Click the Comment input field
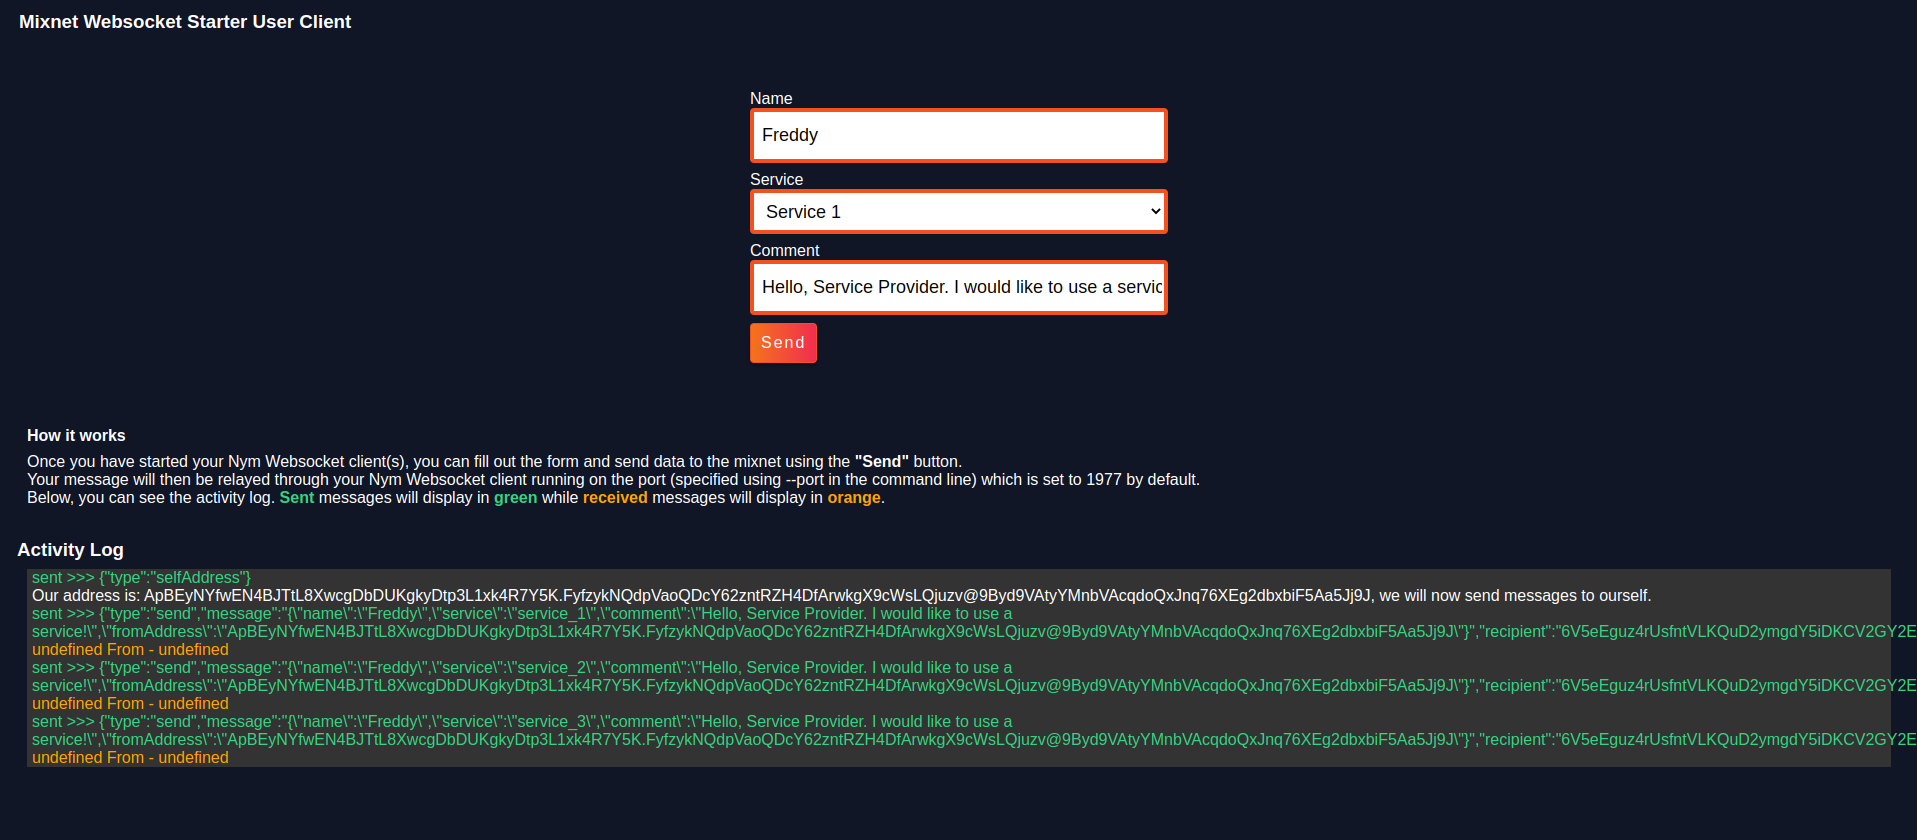The image size is (1917, 840). tap(958, 287)
